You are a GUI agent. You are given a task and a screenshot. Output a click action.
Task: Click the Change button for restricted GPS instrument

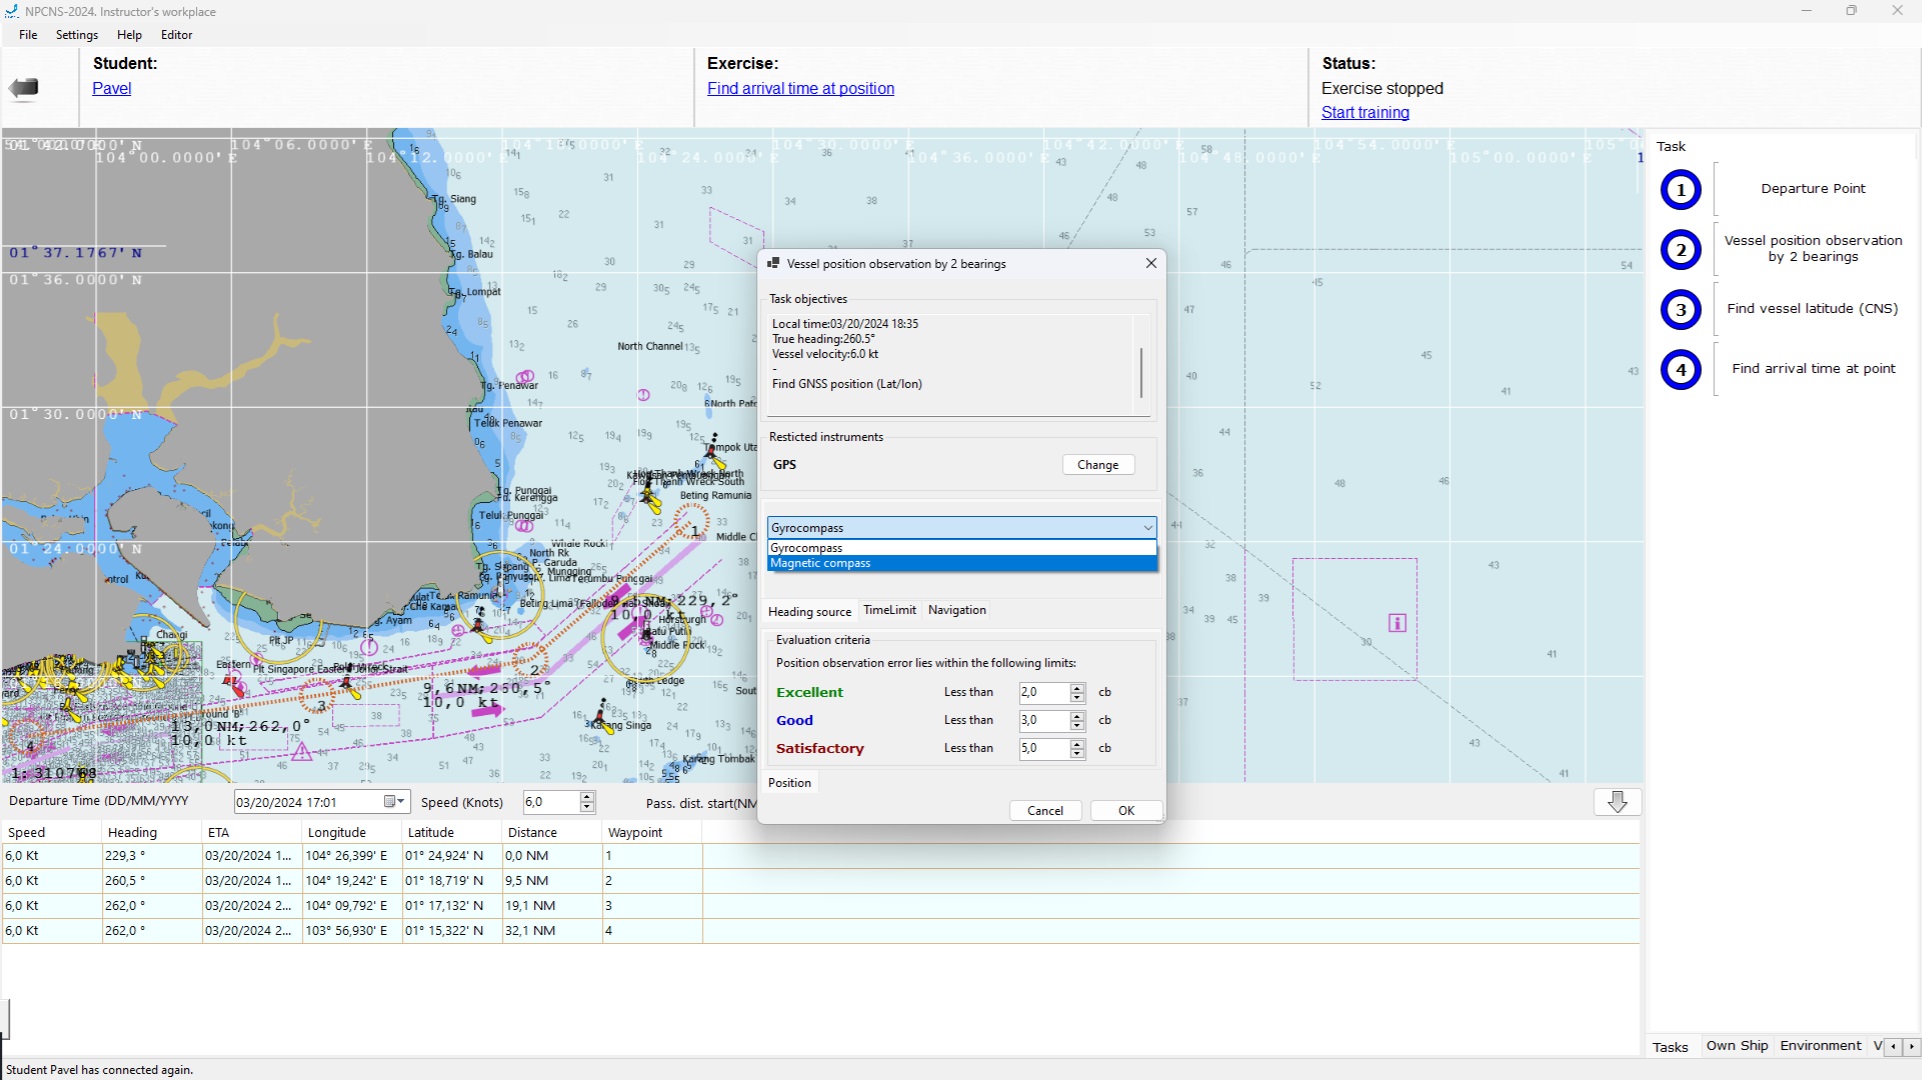[1097, 464]
